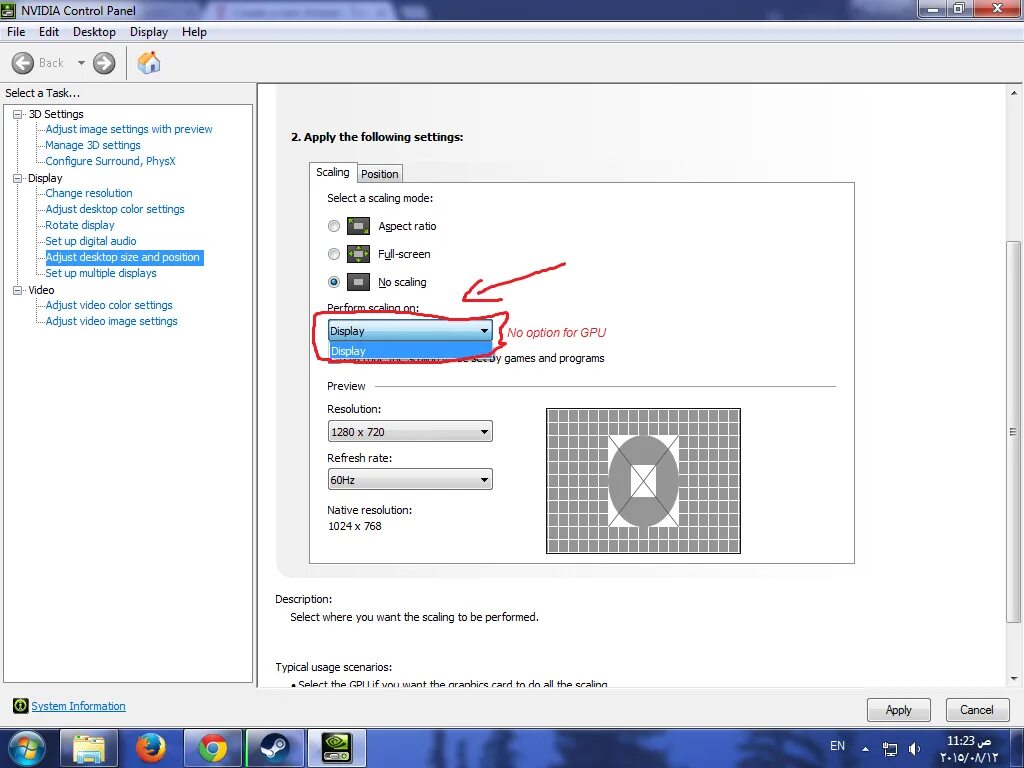Open Manage 3D settings
Screen dimensions: 1024x768
[x=93, y=145]
